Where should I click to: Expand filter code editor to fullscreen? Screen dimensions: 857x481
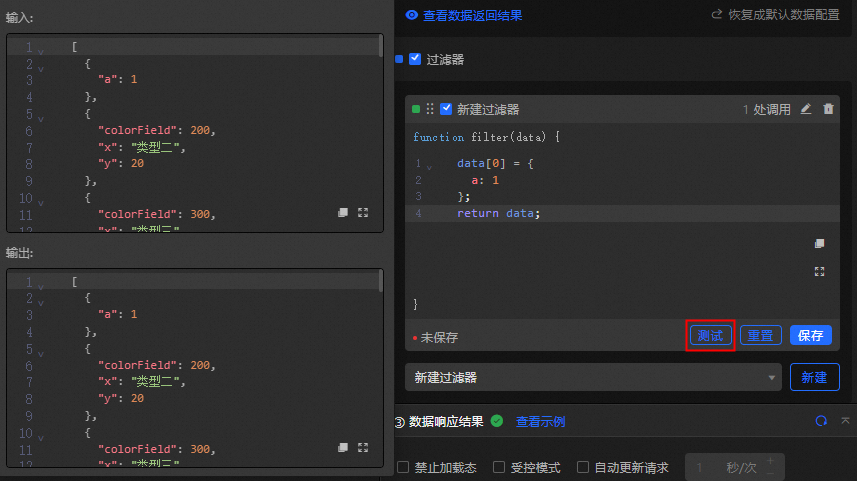click(x=819, y=272)
